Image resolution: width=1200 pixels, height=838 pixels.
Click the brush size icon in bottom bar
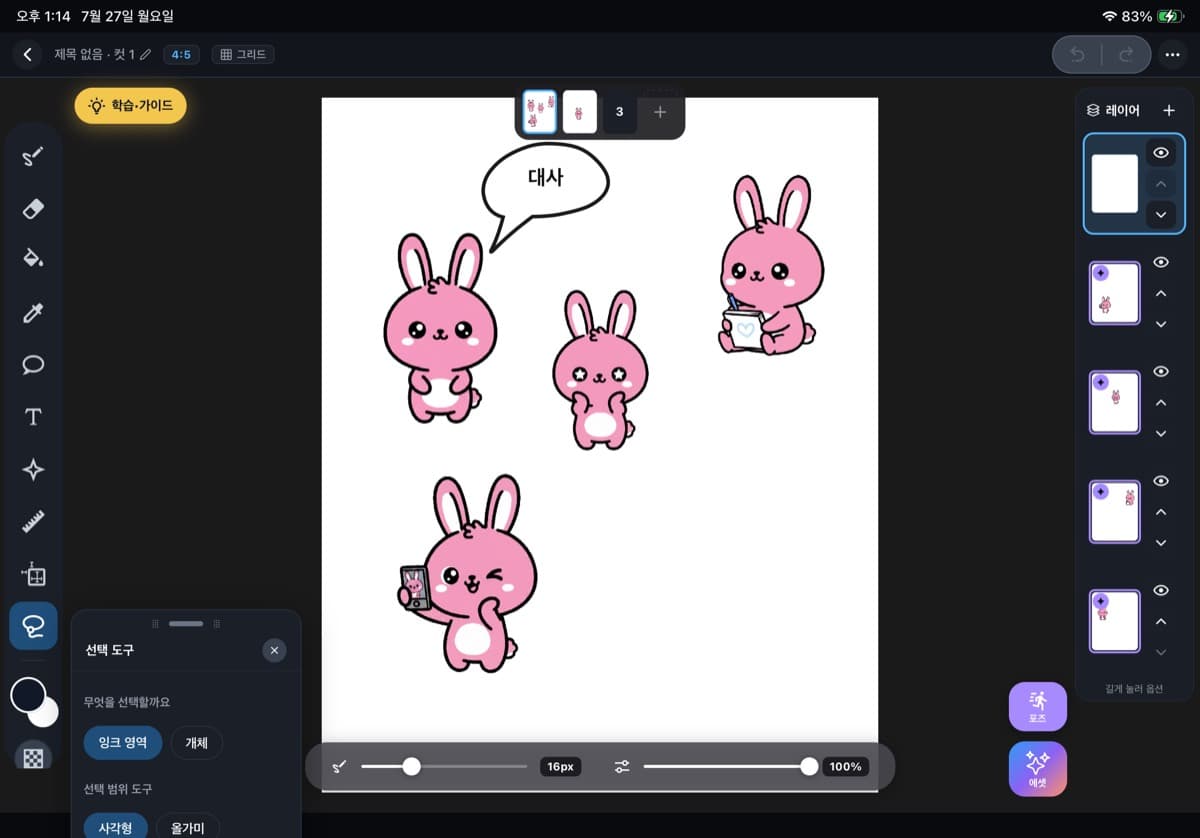click(339, 767)
